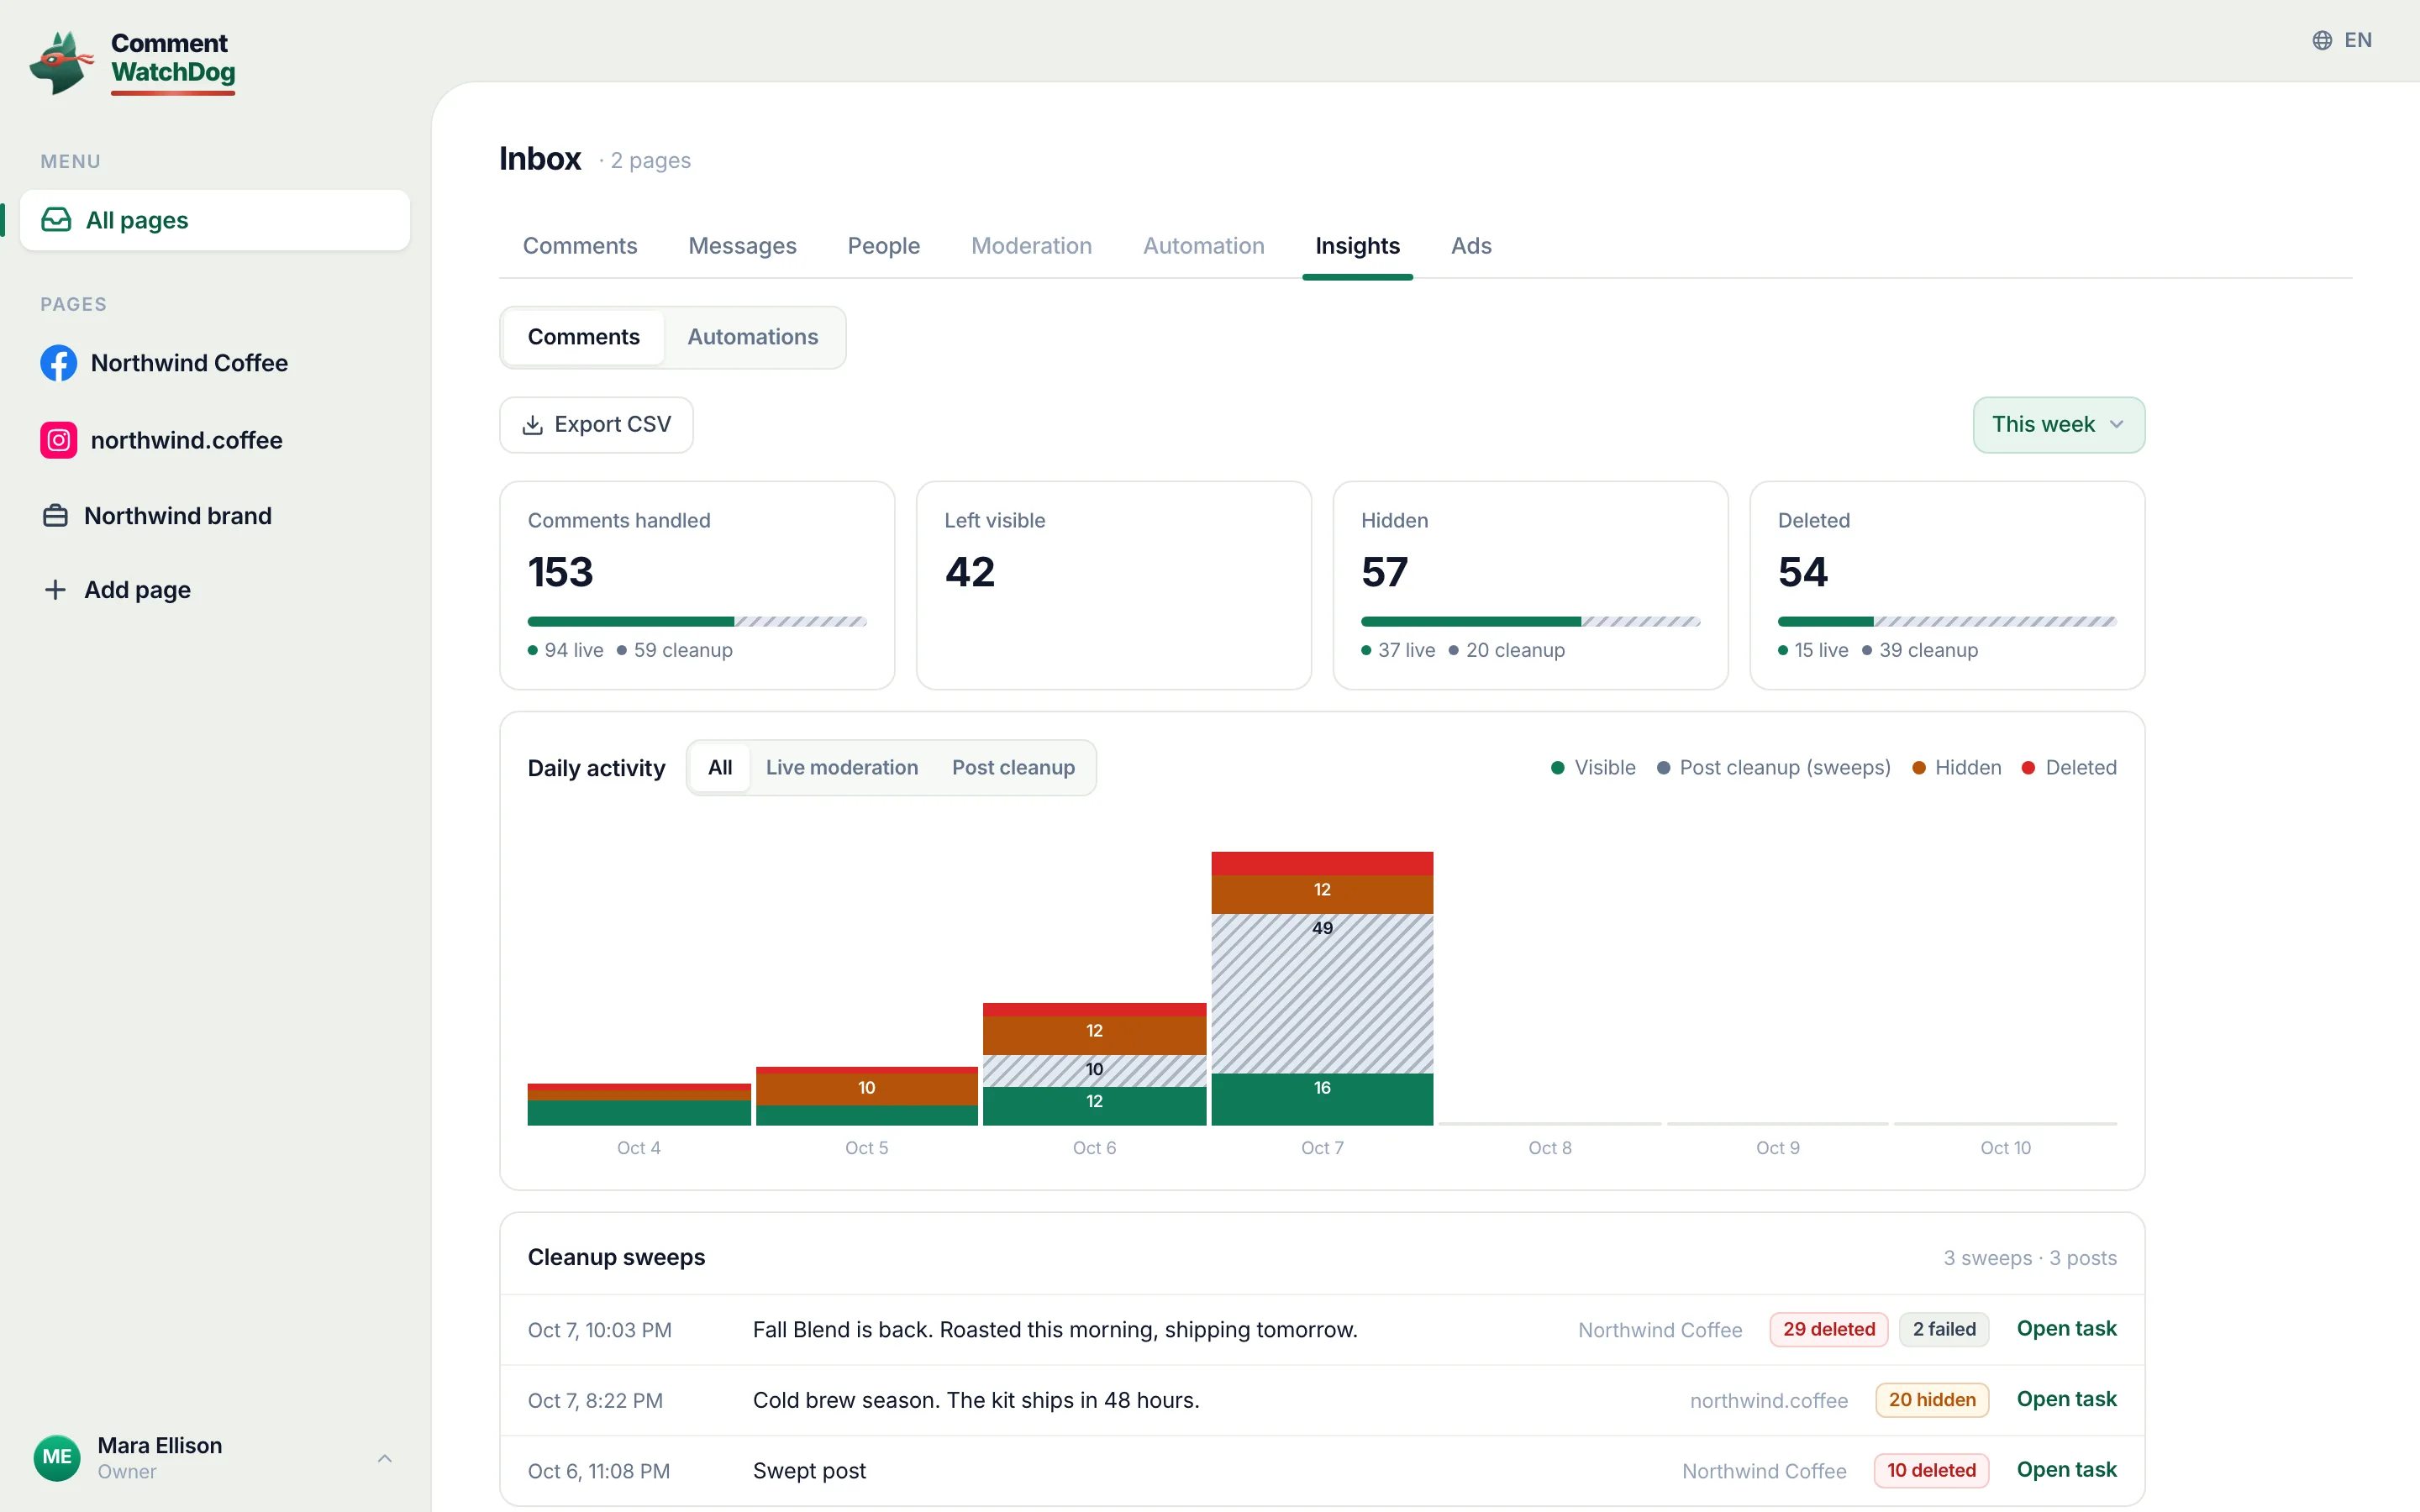Open the This week period dropdown
The width and height of the screenshot is (2420, 1512).
tap(2058, 425)
